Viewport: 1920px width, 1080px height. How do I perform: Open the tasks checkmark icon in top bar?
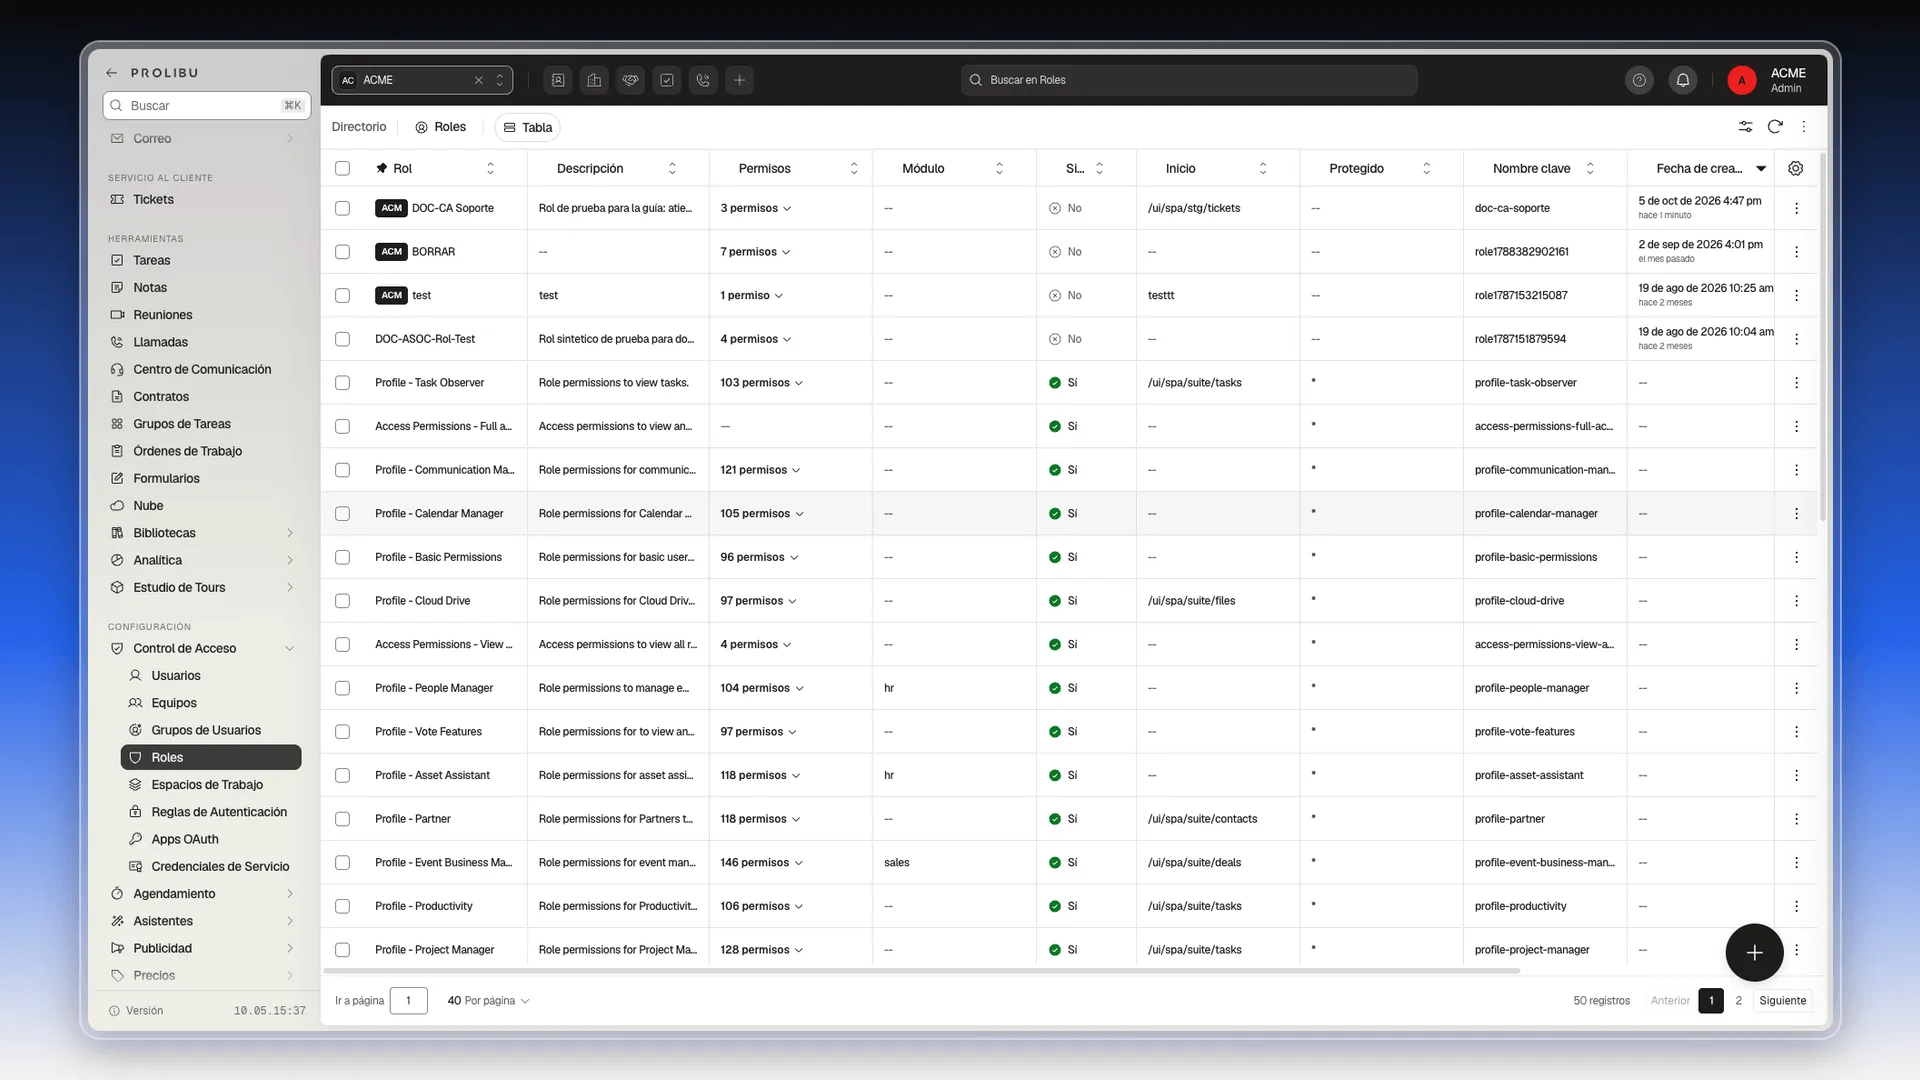point(667,80)
